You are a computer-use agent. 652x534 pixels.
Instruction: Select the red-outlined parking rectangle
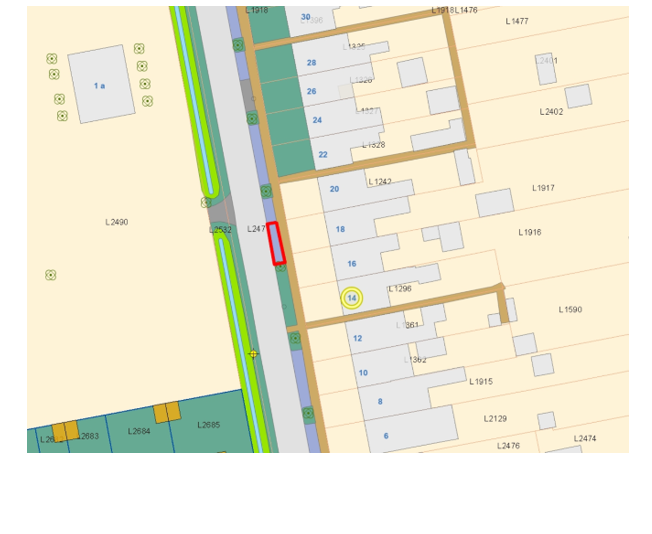(276, 243)
